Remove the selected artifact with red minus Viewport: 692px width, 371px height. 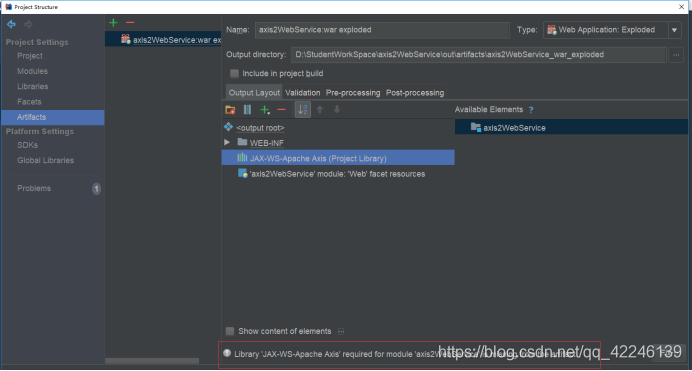pyautogui.click(x=130, y=22)
